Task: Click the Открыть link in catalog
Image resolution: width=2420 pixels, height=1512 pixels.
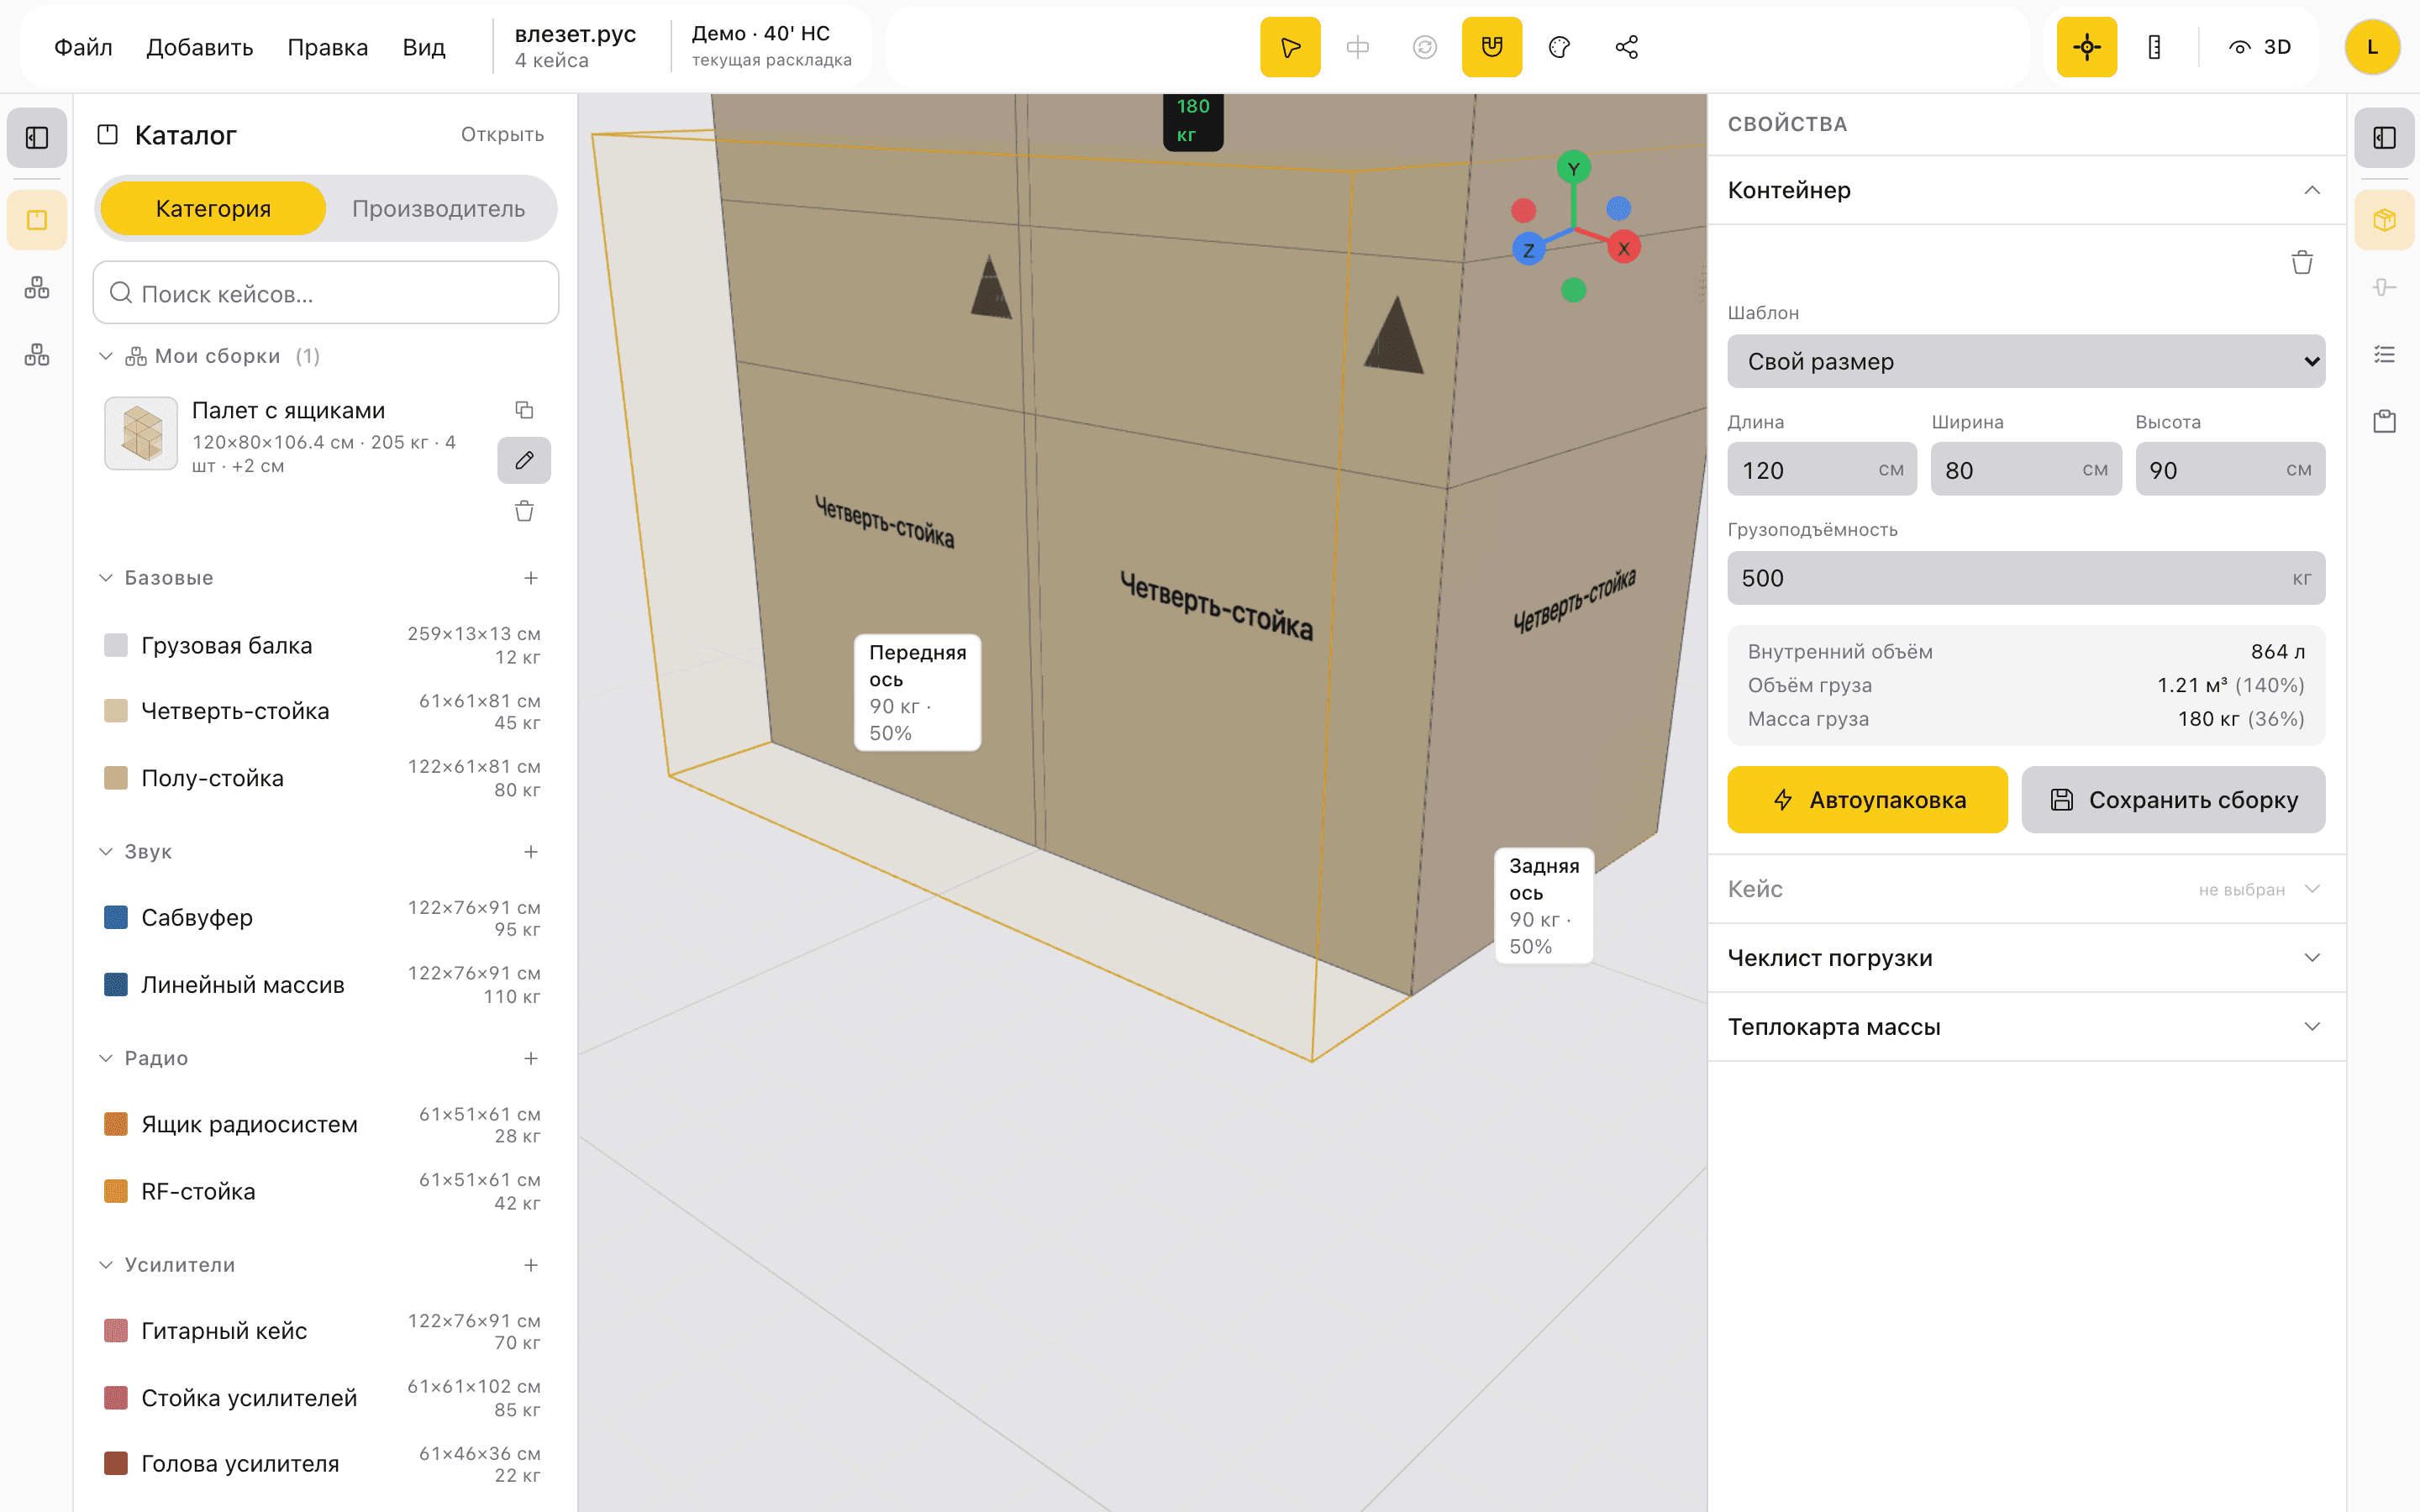Action: (x=502, y=134)
